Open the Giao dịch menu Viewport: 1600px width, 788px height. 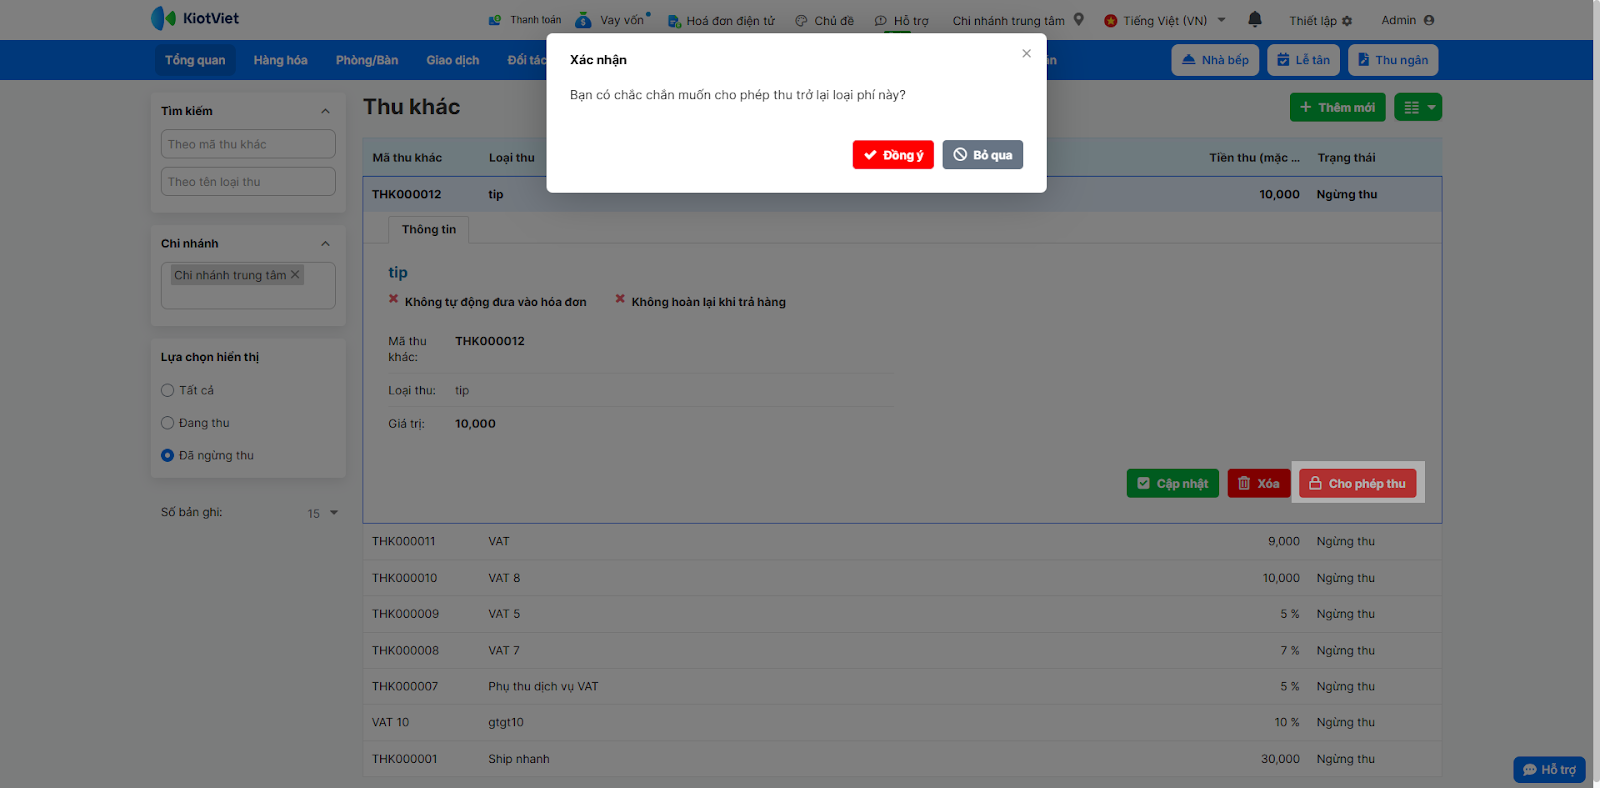click(453, 60)
